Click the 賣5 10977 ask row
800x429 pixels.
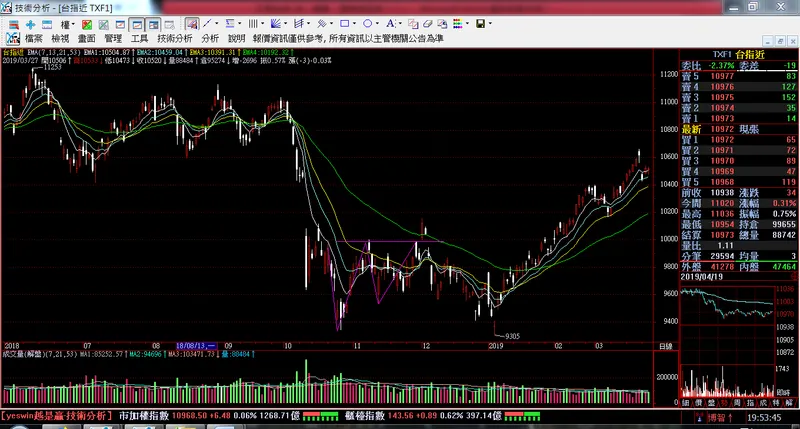tap(739, 76)
